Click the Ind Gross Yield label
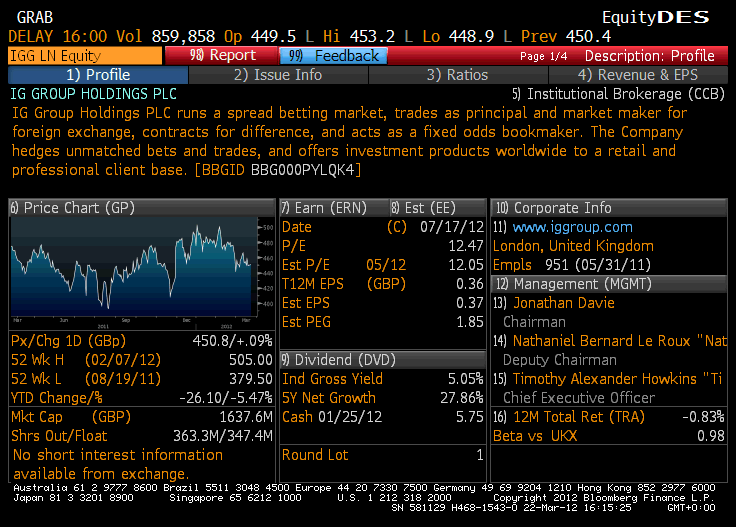This screenshot has height=527, width=736. pyautogui.click(x=332, y=379)
